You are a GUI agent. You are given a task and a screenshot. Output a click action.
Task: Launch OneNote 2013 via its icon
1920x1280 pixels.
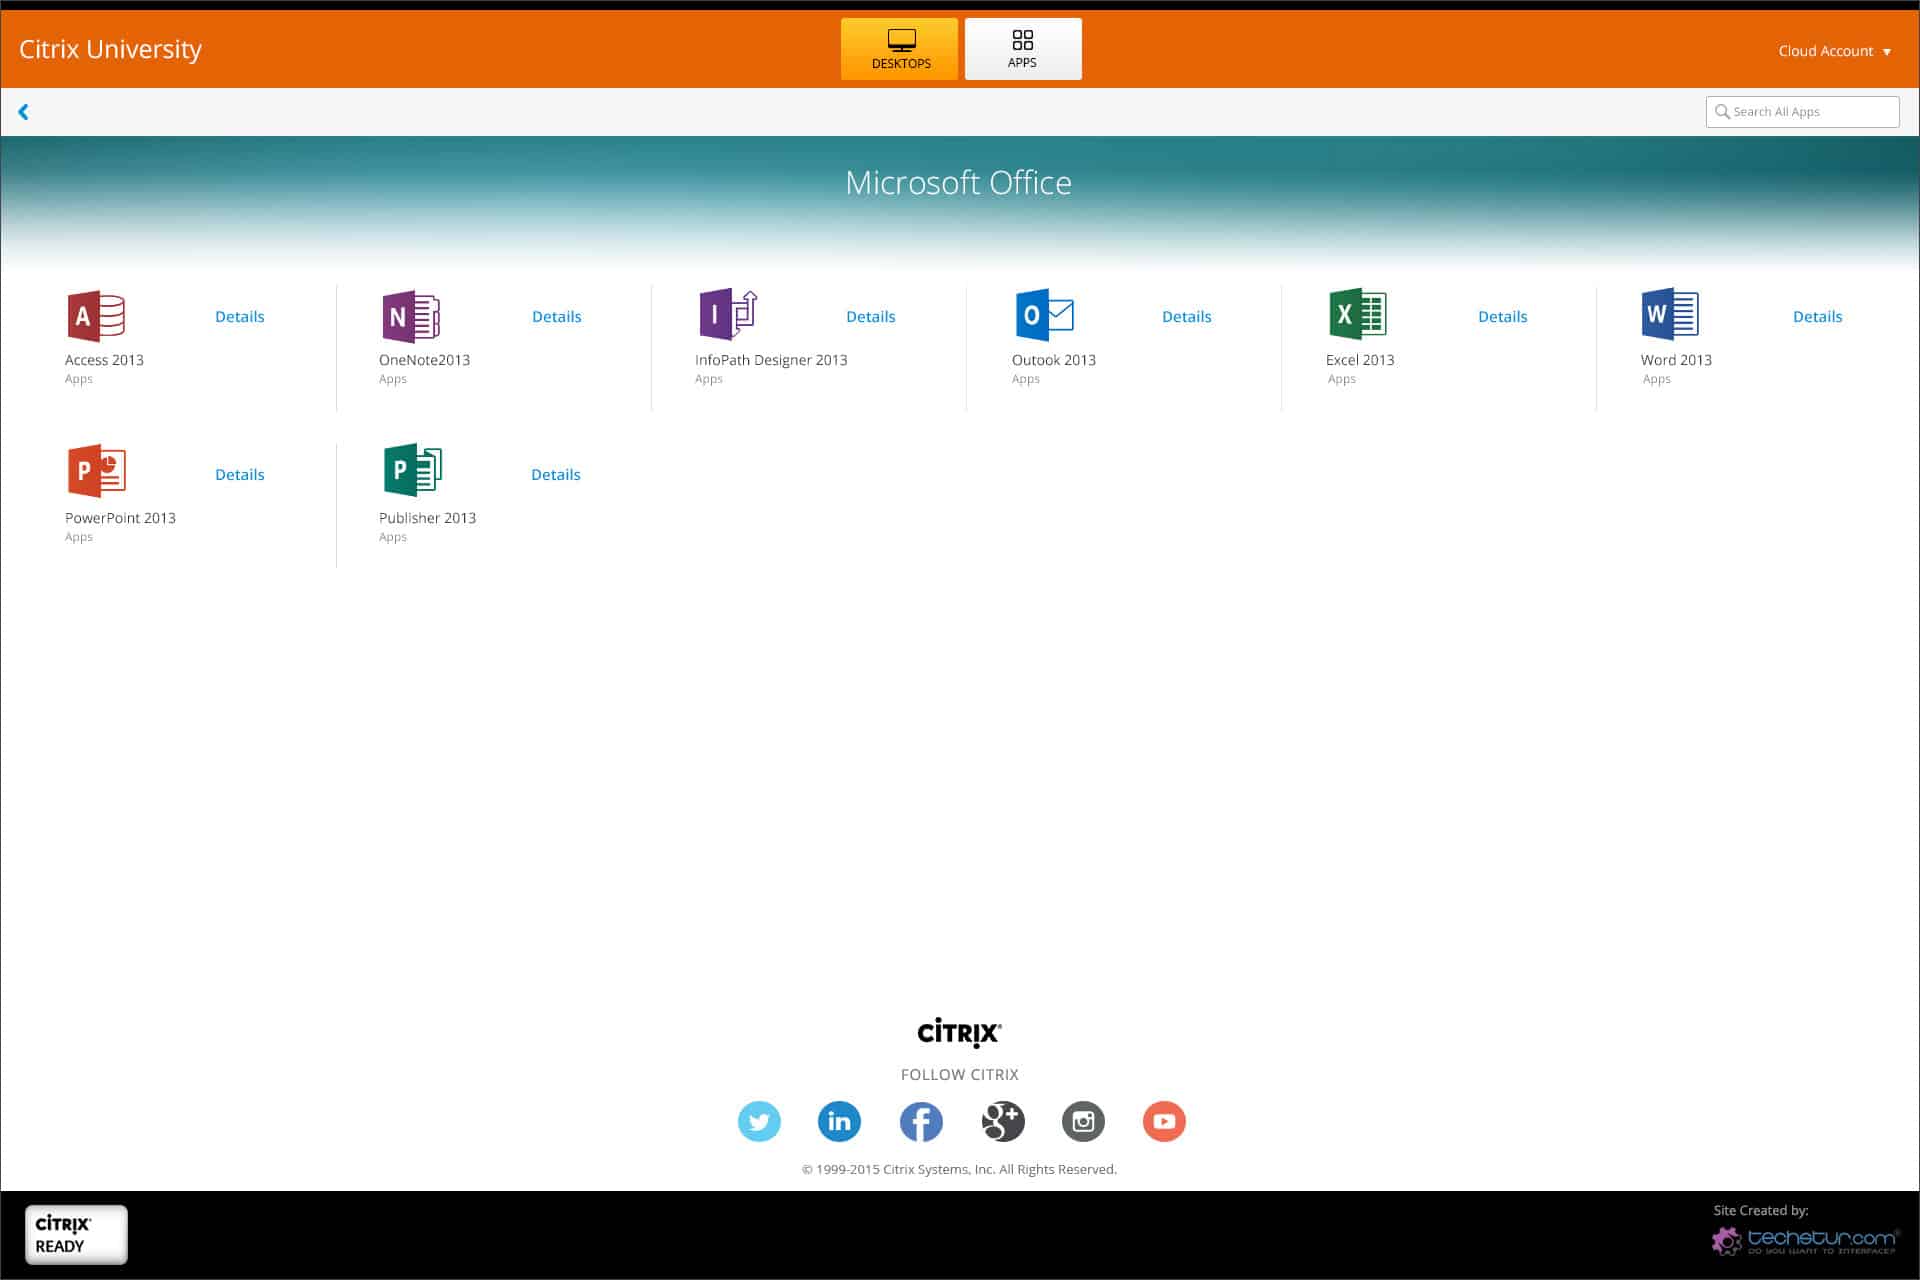(x=411, y=316)
